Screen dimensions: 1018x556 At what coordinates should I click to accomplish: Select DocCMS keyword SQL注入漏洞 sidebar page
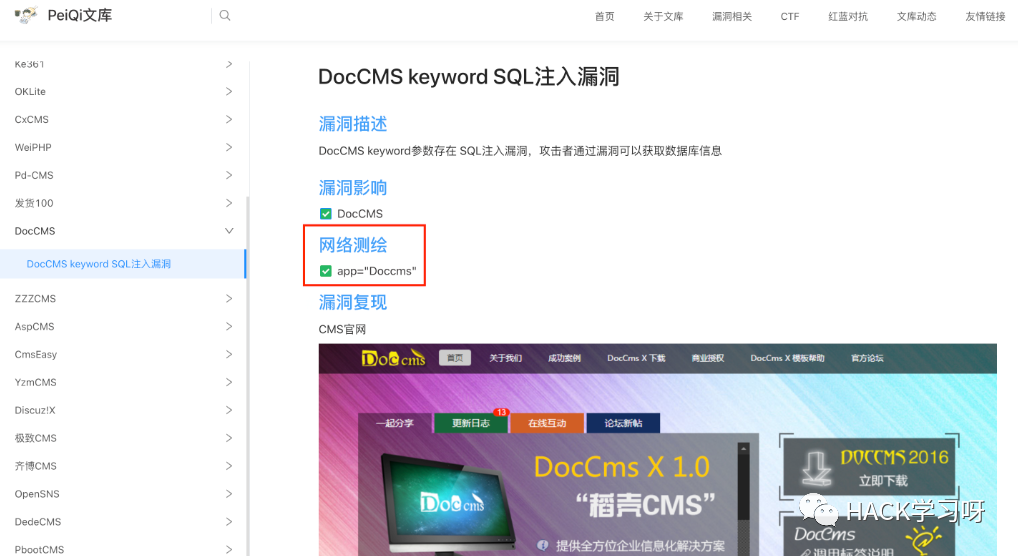123,264
